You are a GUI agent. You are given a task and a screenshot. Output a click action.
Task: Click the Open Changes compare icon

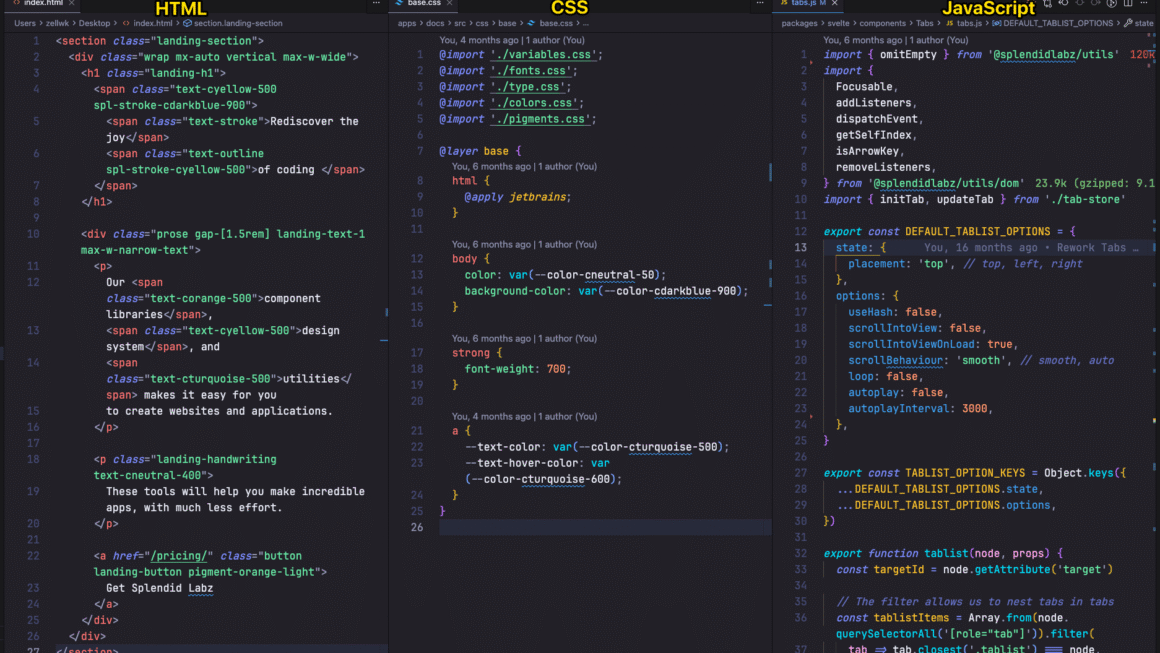tap(1048, 5)
